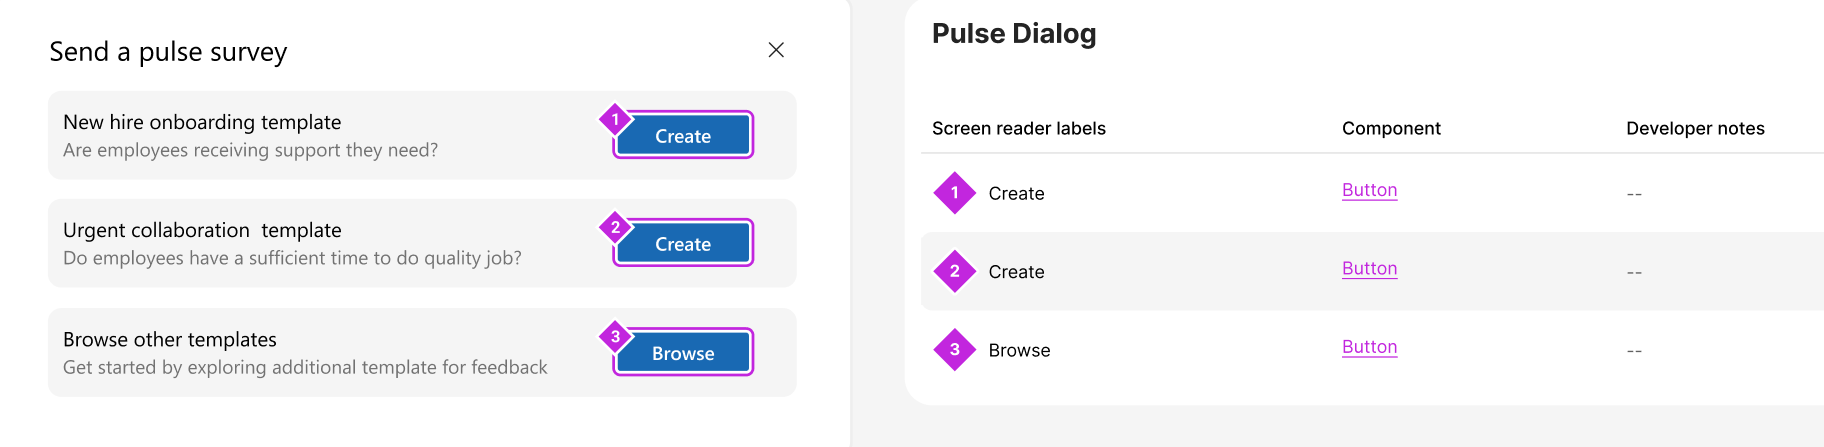Select diamond badge 2 in labels table
Screen dimensions: 1824x447
pyautogui.click(x=955, y=271)
